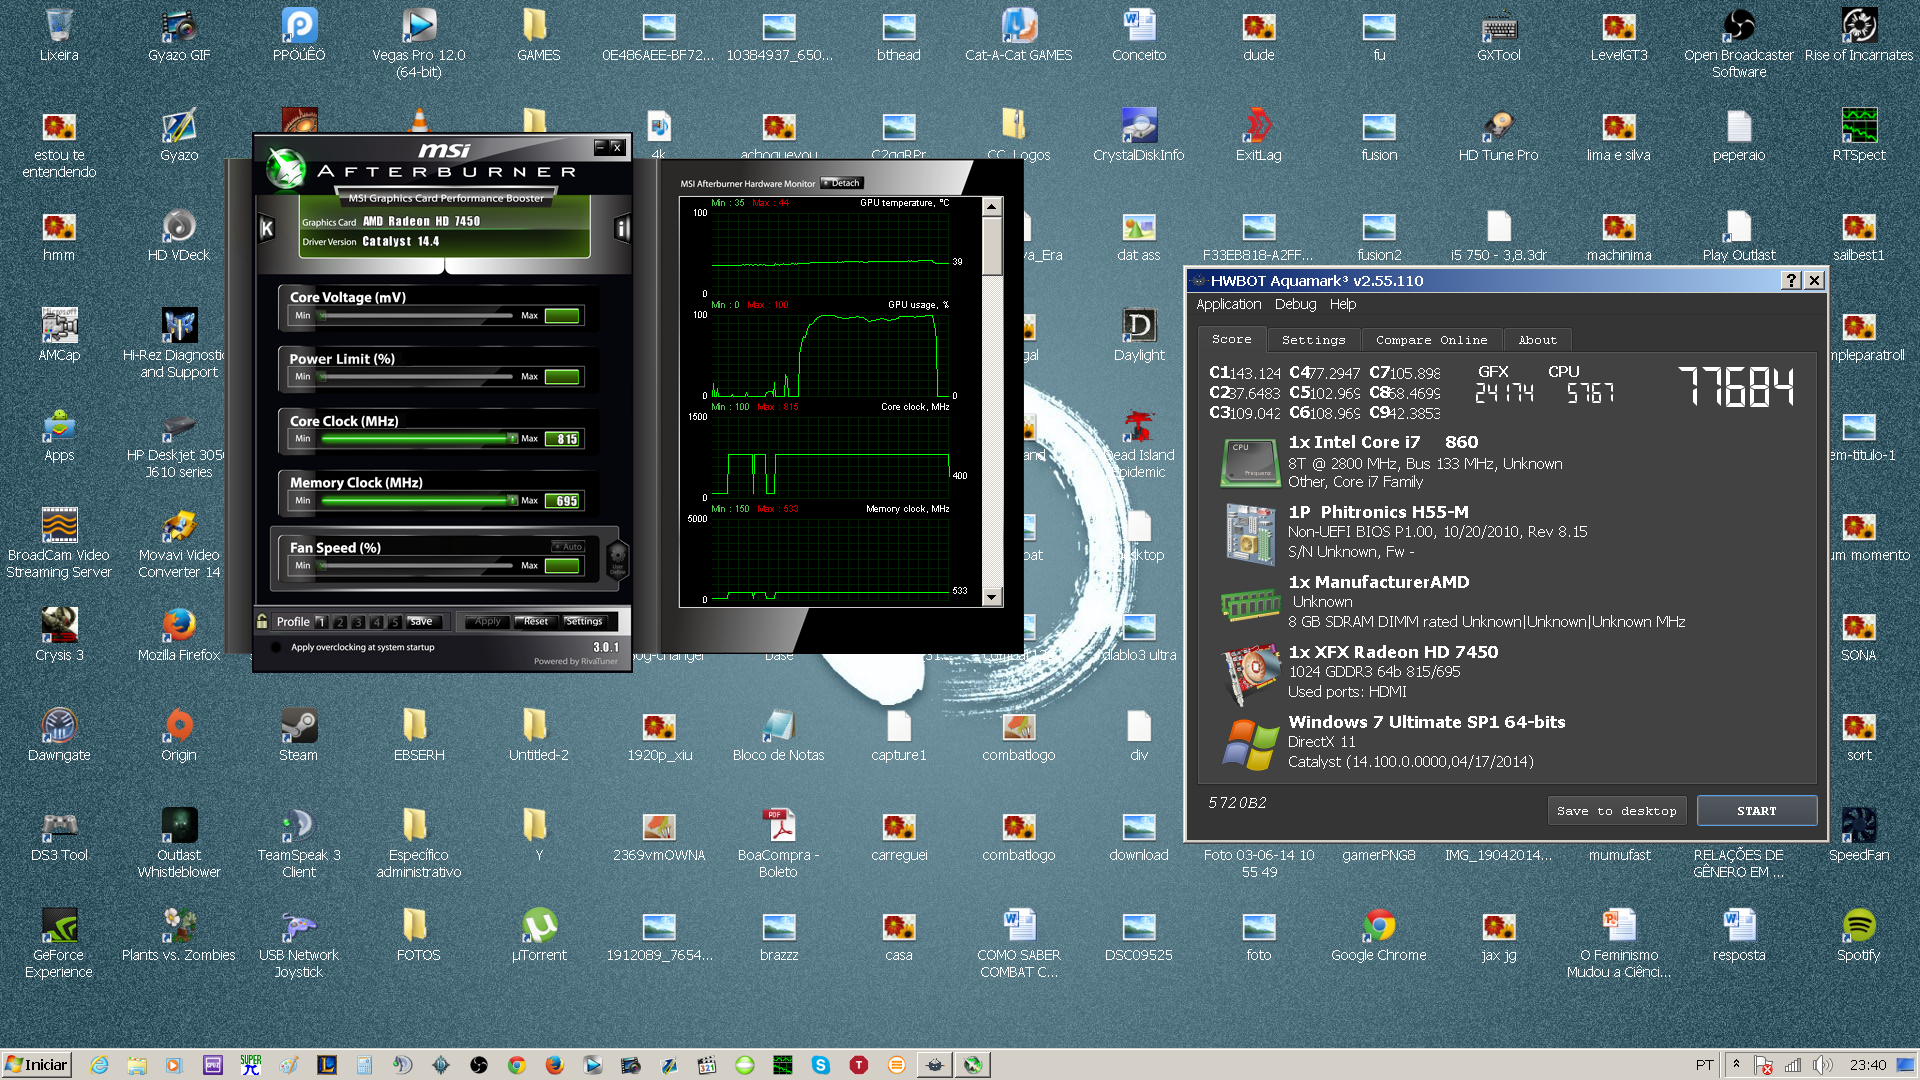
Task: Click Memory Clock value field 695
Action: 562,501
